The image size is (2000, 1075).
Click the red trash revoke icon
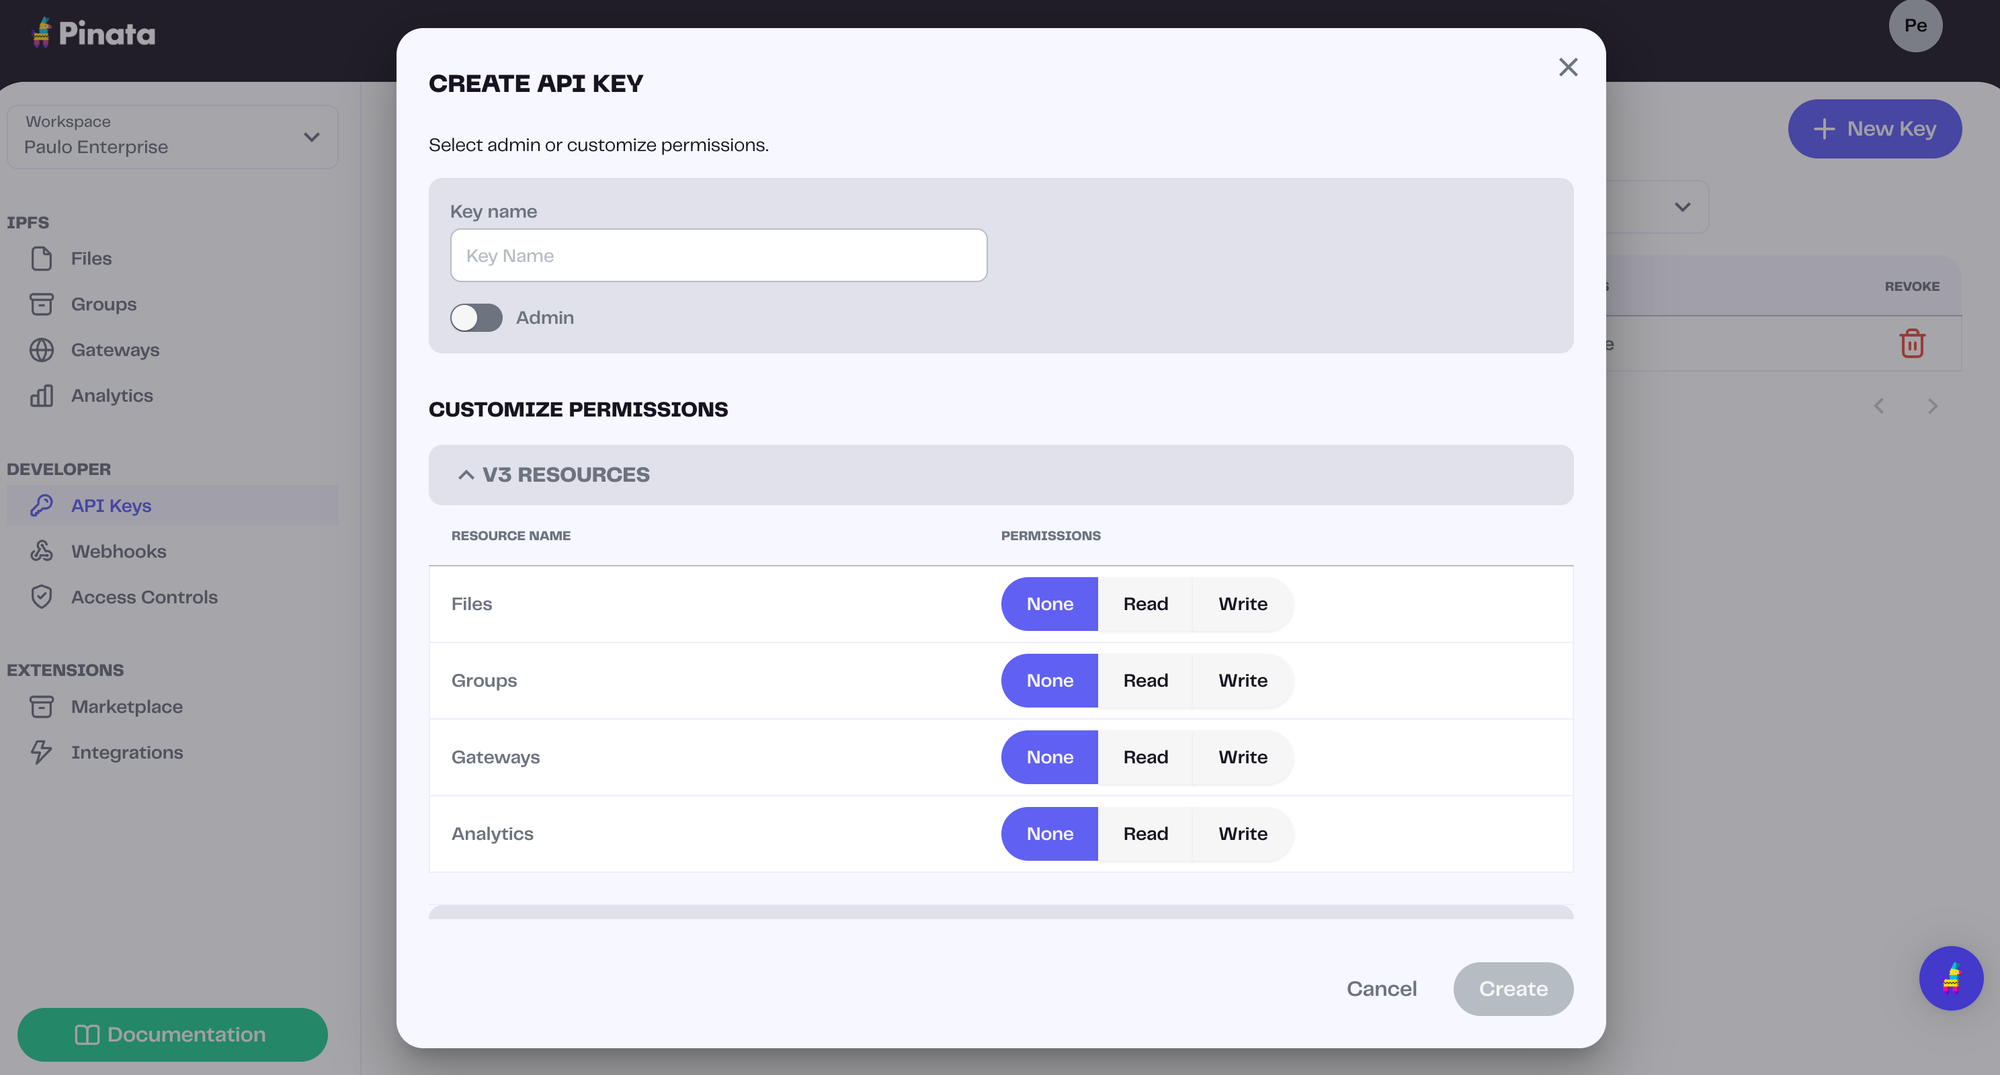point(1911,344)
